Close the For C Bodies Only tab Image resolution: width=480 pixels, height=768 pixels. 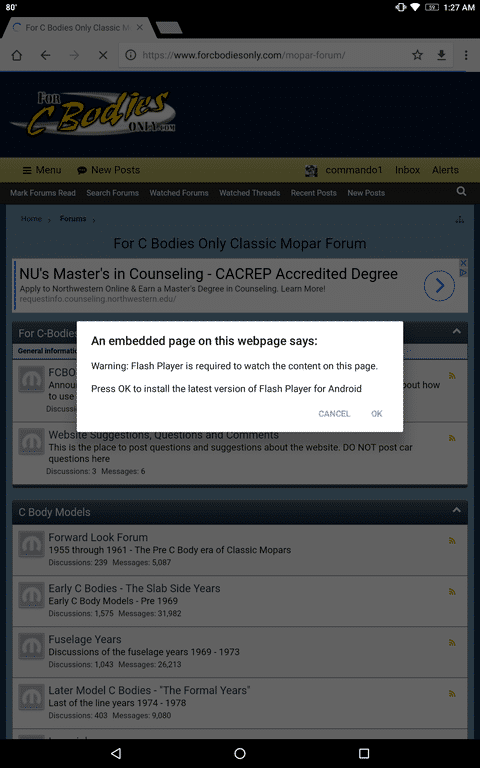click(140, 27)
